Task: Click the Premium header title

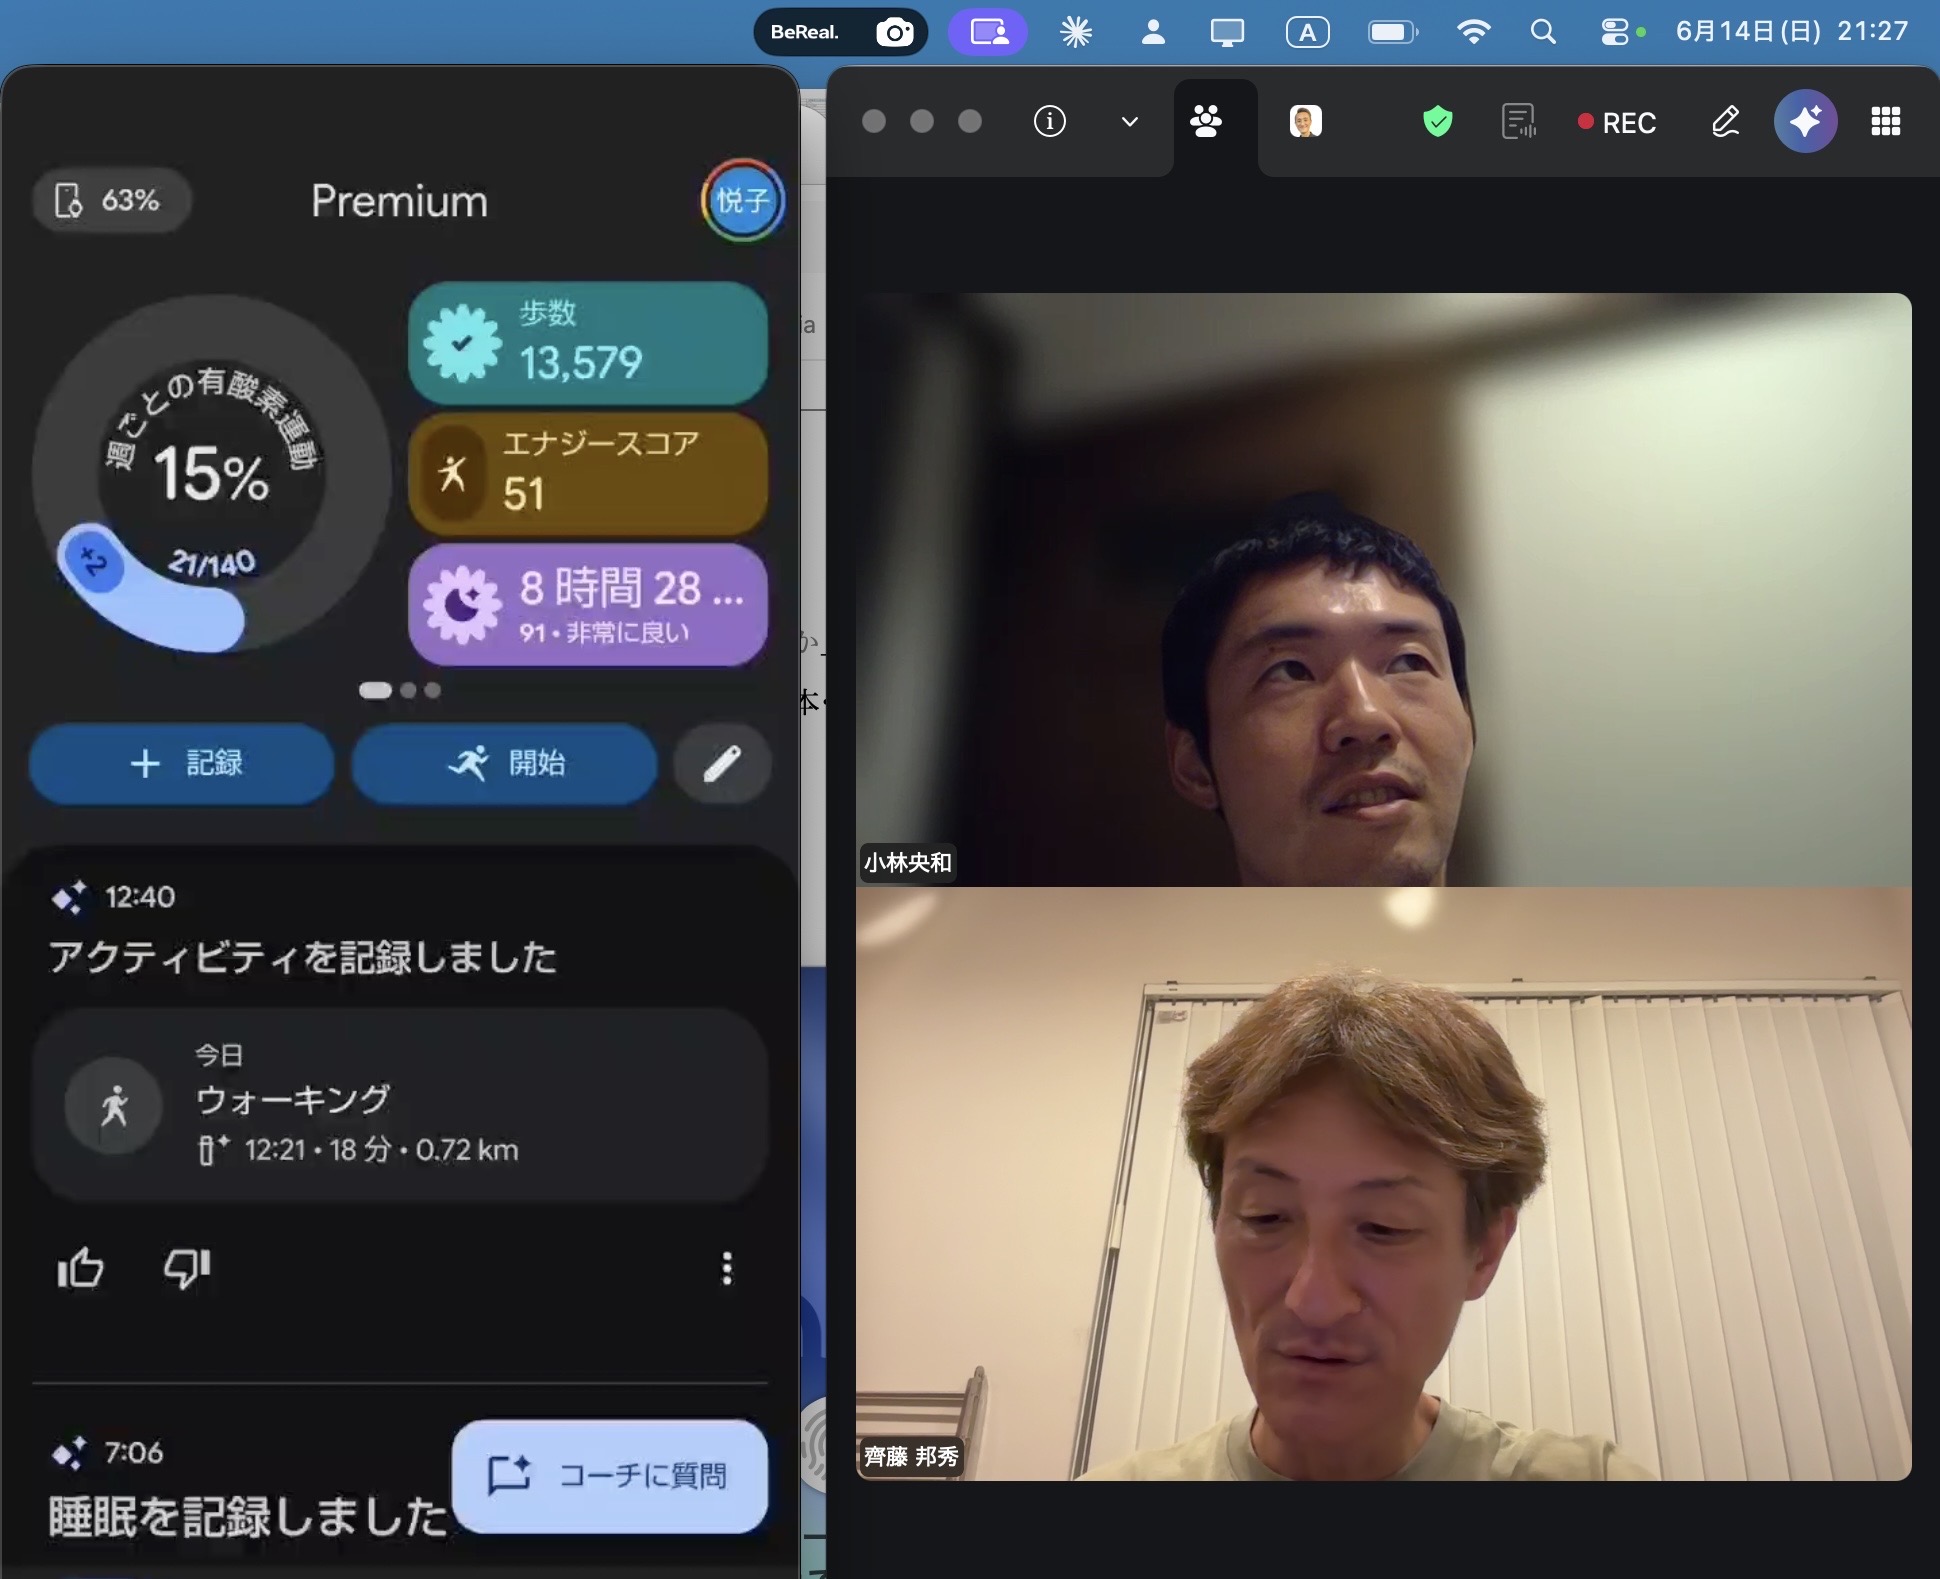Action: pos(399,202)
